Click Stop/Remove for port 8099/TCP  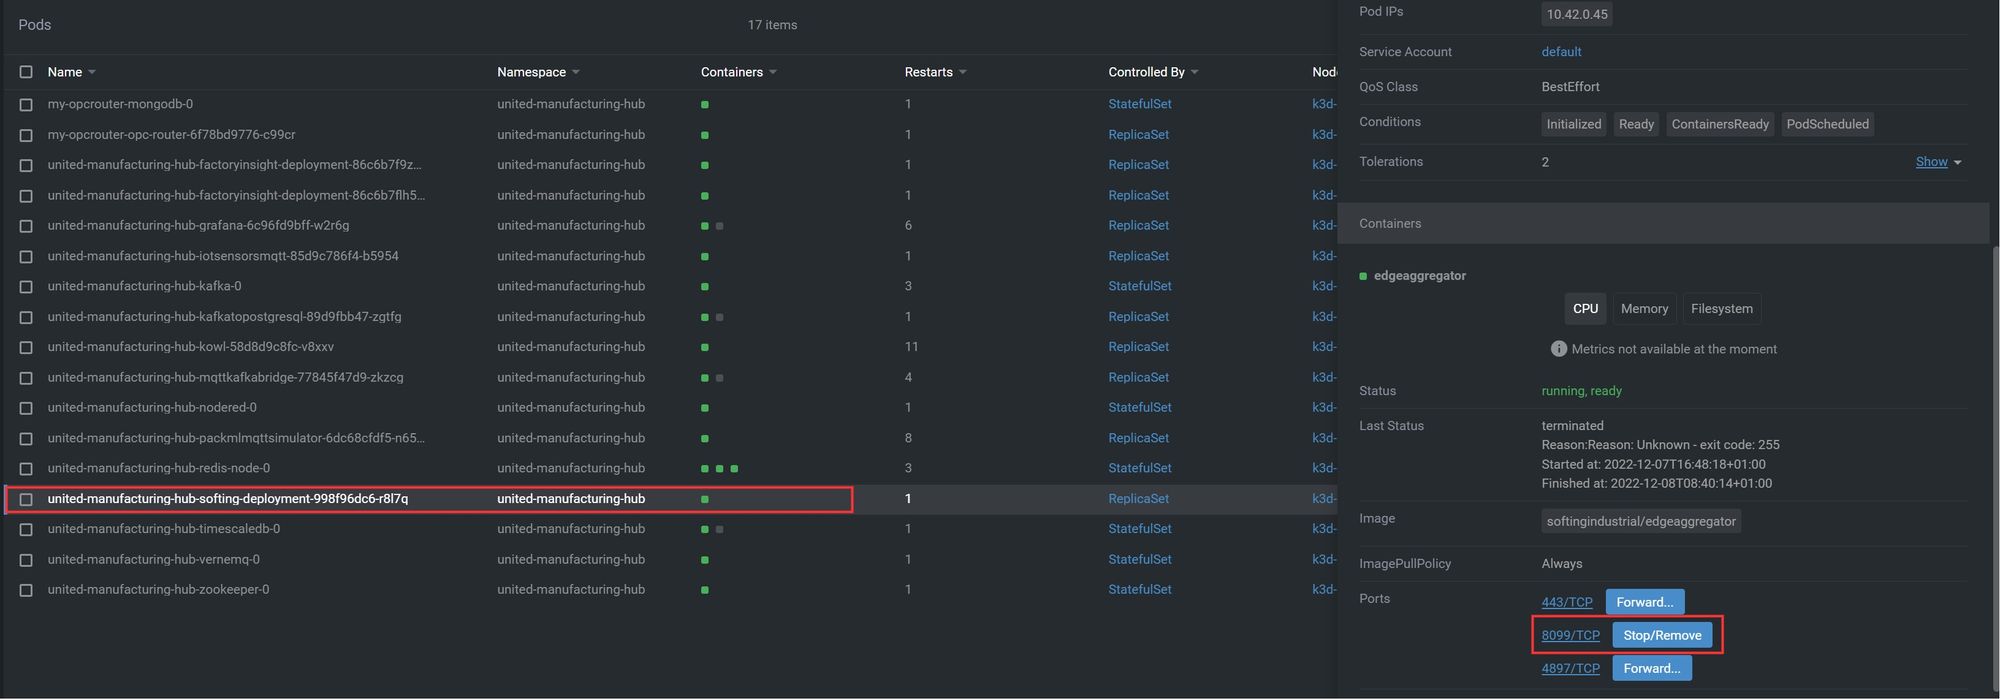click(x=1662, y=635)
